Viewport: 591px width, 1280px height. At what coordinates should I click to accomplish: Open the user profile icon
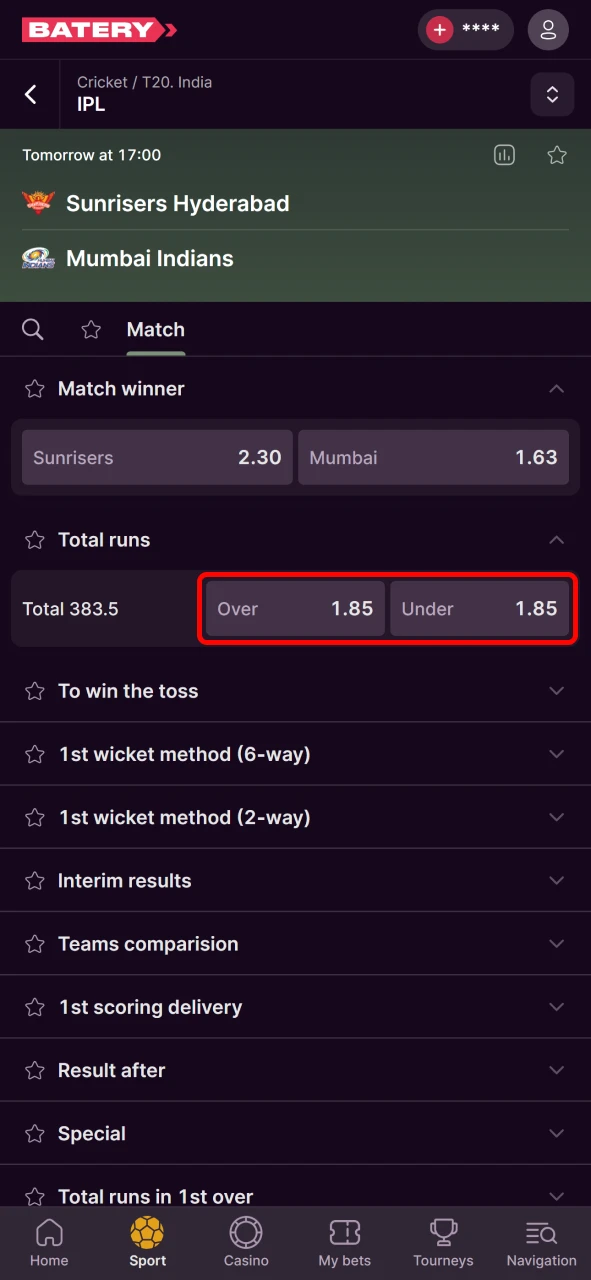(x=548, y=30)
